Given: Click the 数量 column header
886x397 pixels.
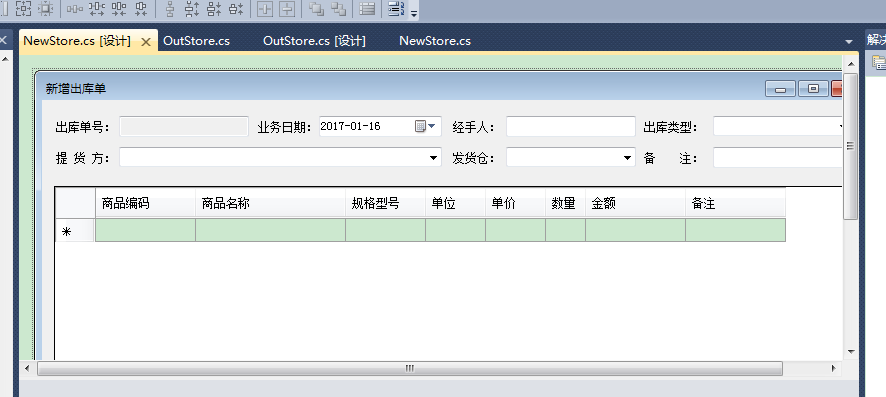Looking at the screenshot, I should 565,203.
